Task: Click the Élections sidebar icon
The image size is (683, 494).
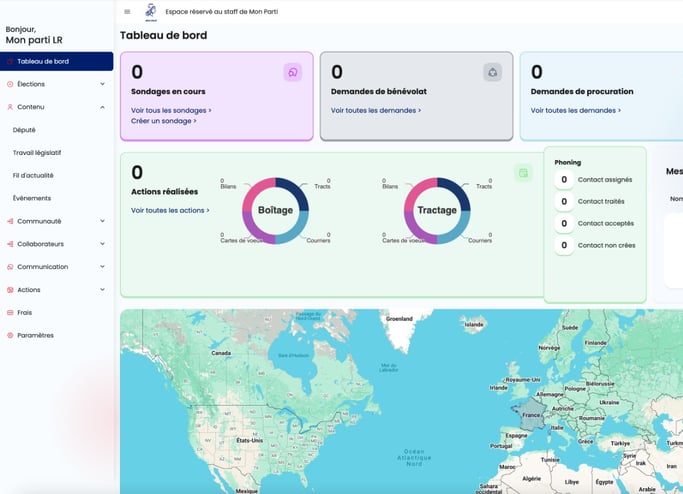Action: click(10, 84)
